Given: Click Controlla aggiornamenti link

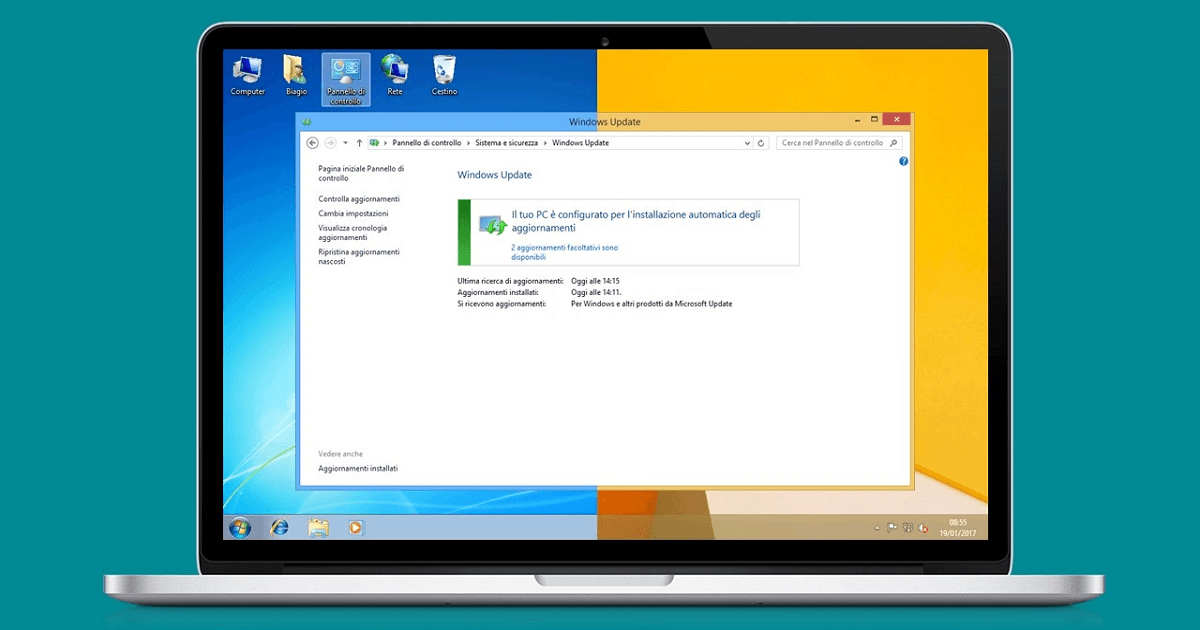Looking at the screenshot, I should pyautogui.click(x=358, y=199).
